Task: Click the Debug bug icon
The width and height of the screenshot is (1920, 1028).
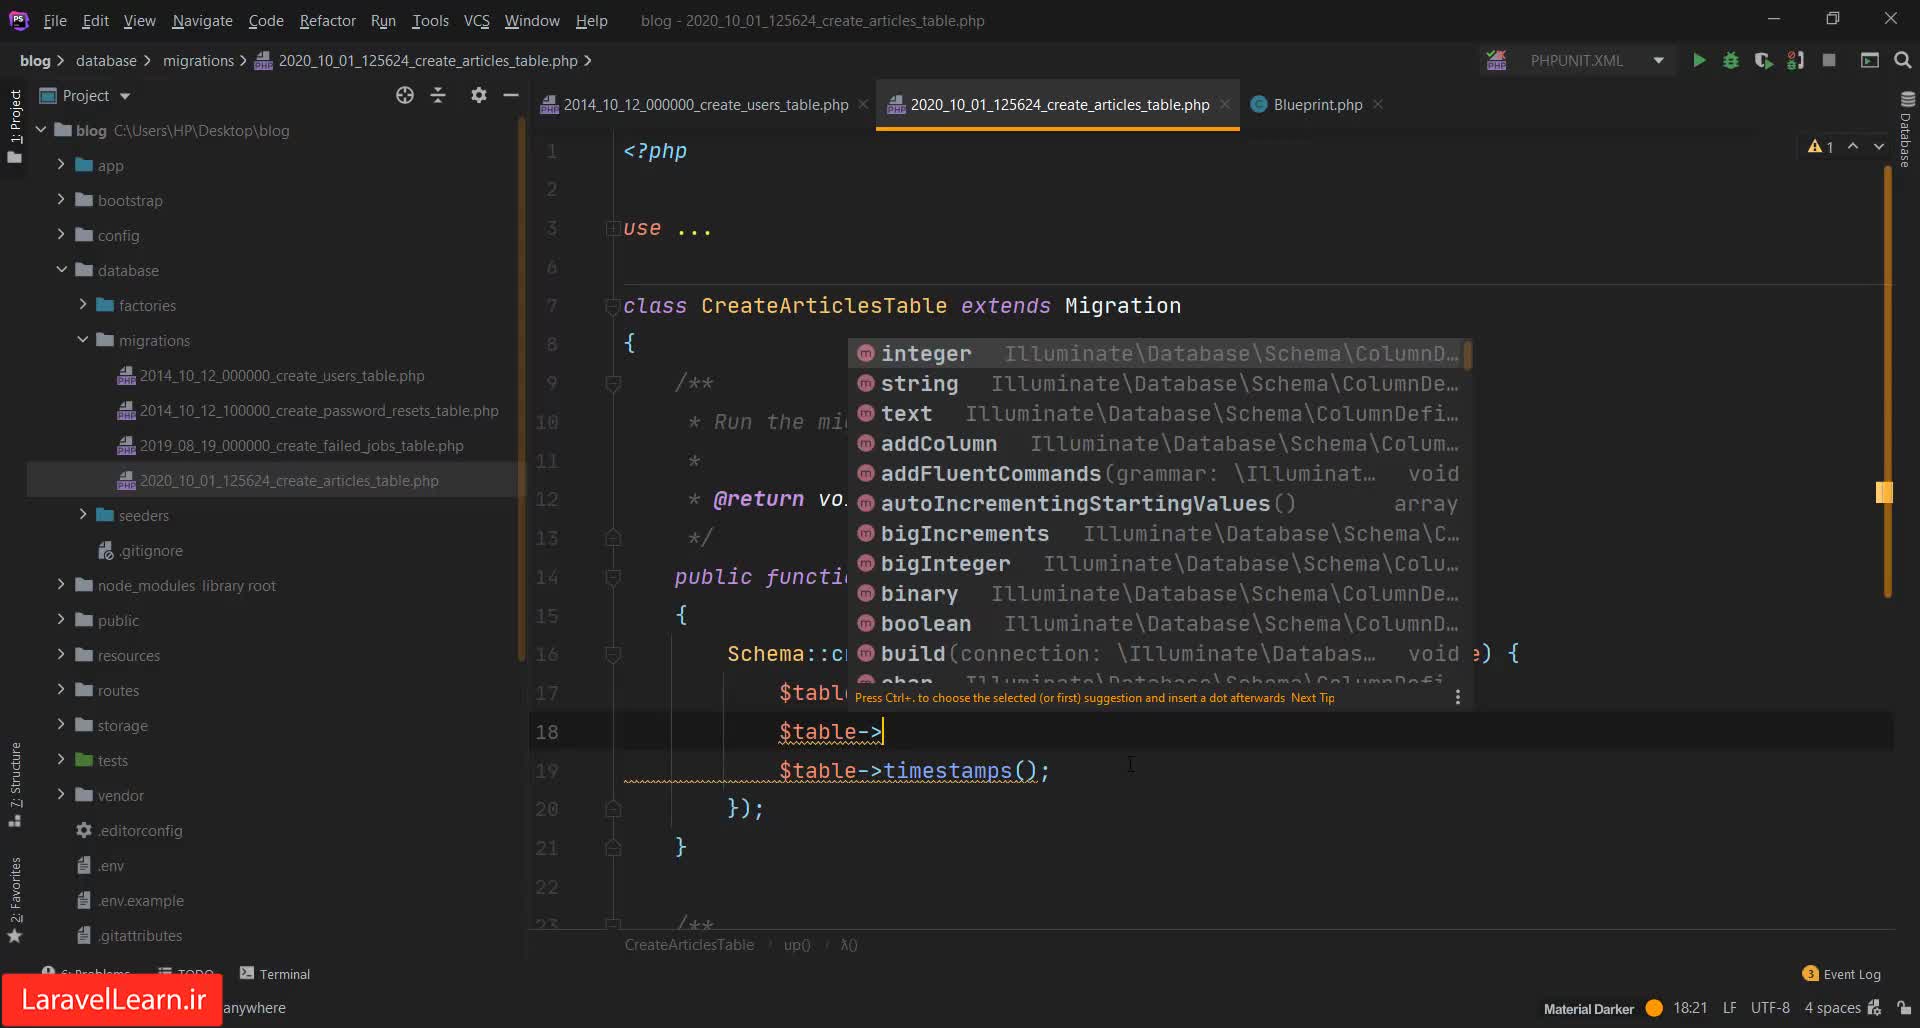Action: (x=1731, y=61)
